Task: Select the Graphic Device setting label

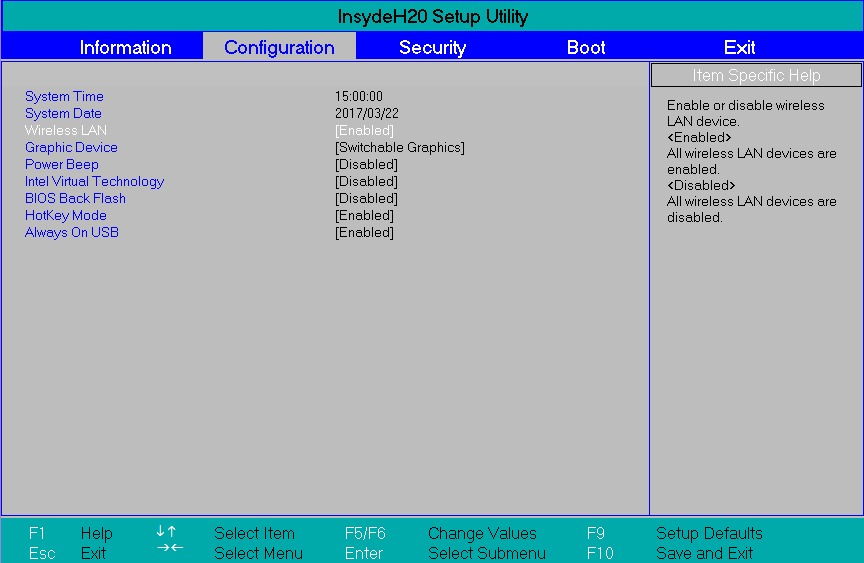Action: click(x=71, y=148)
